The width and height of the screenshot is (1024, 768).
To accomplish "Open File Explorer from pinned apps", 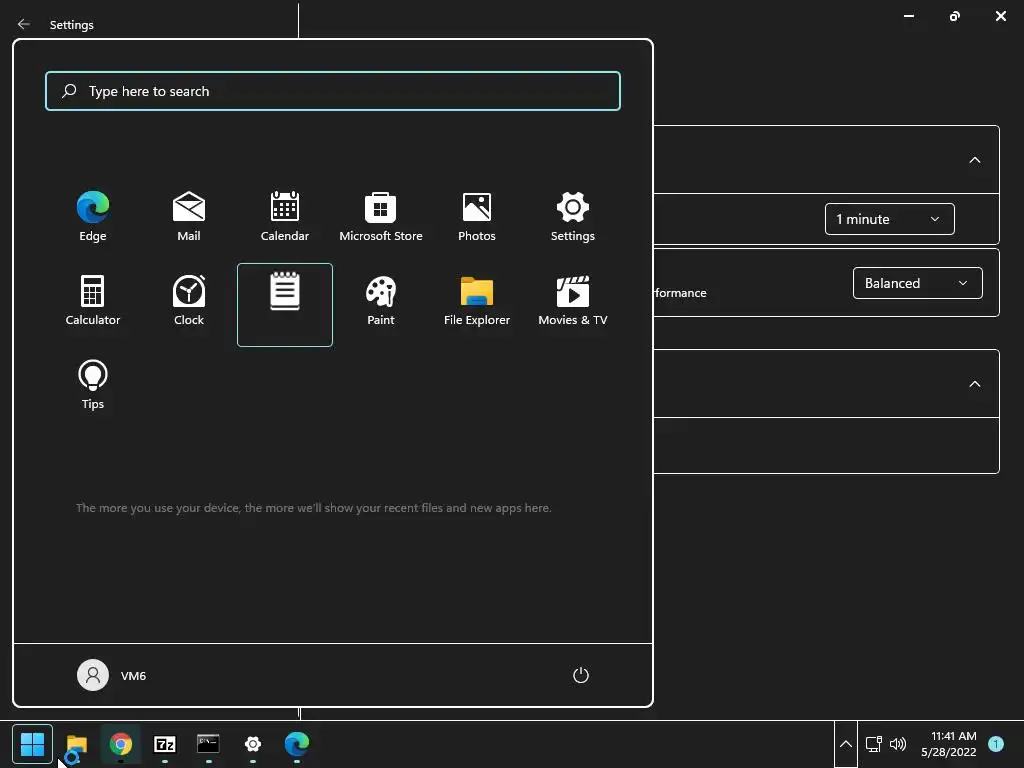I will pyautogui.click(x=477, y=300).
